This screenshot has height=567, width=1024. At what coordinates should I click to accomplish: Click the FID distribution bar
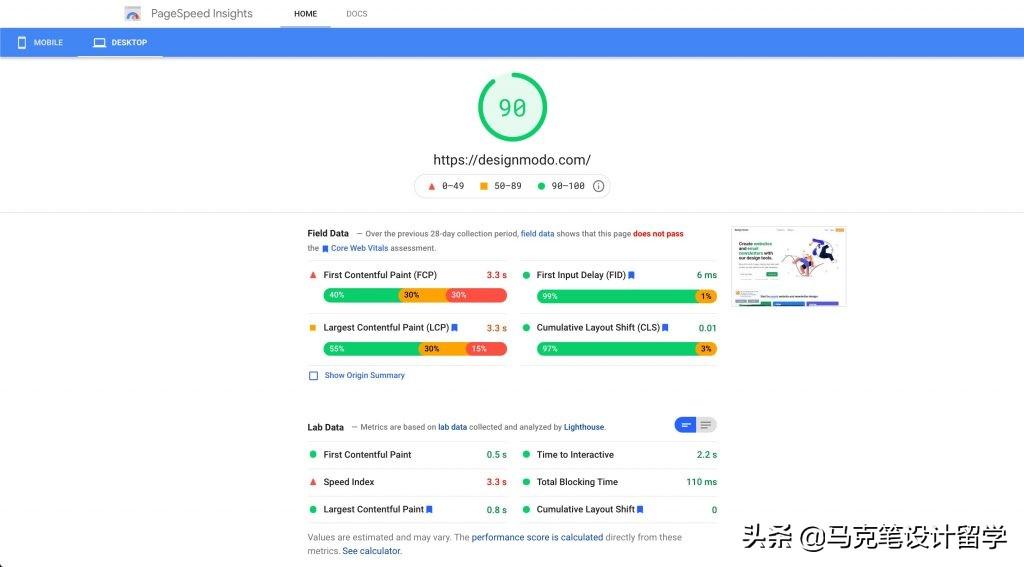pos(626,297)
